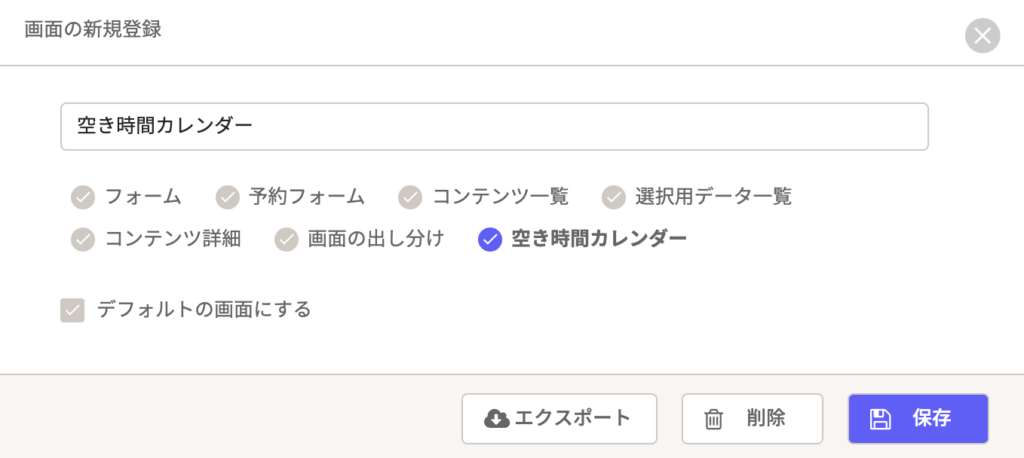Click the check circle icon beside フォーム

[83, 197]
